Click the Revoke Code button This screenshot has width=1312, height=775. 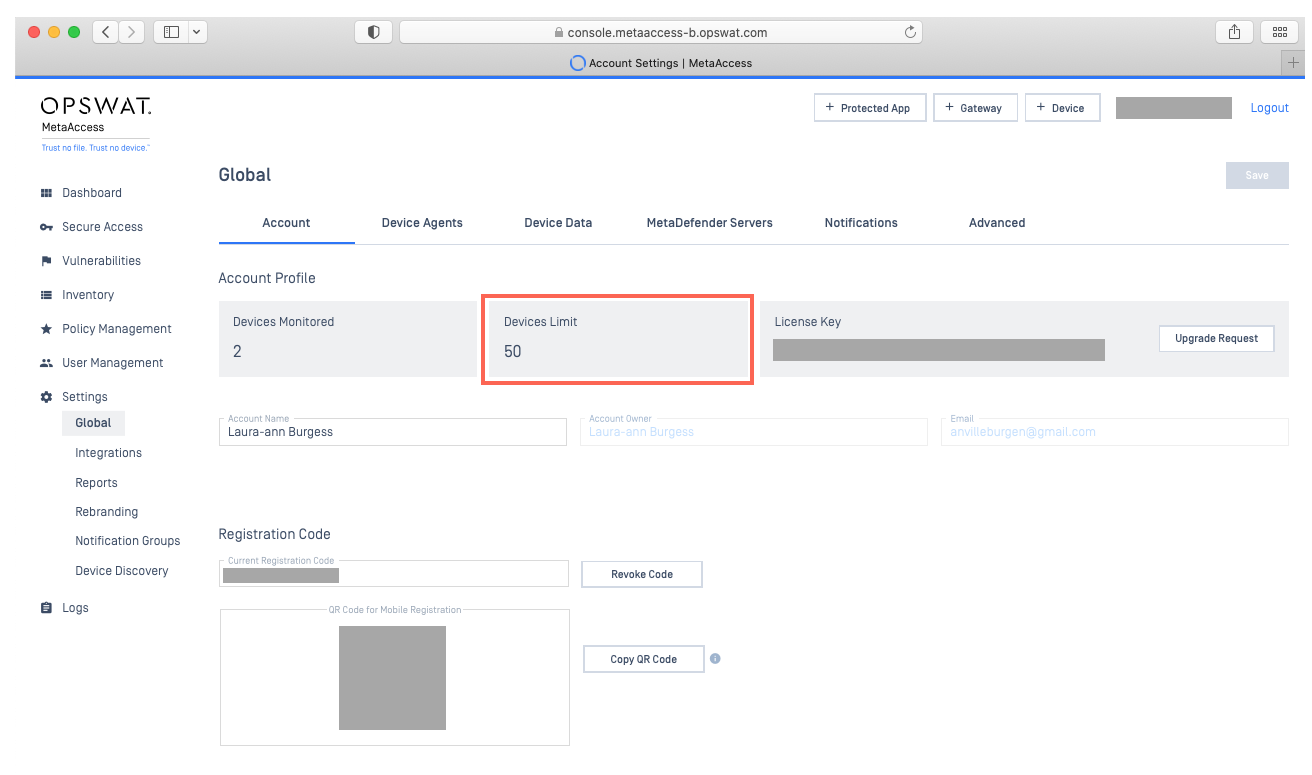coord(642,575)
